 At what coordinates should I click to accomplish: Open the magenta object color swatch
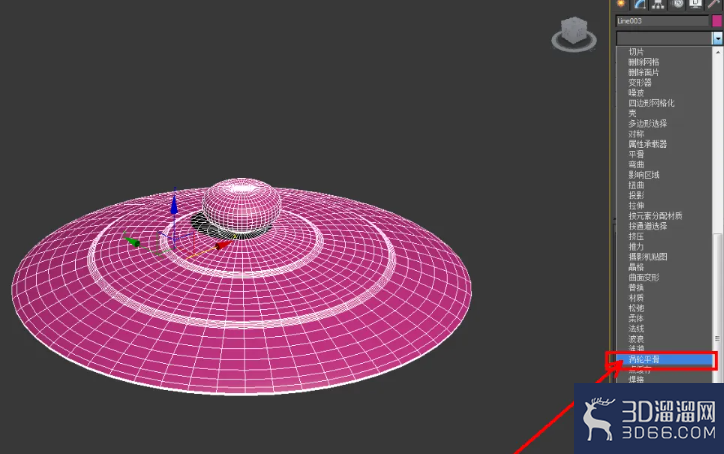[718, 21]
